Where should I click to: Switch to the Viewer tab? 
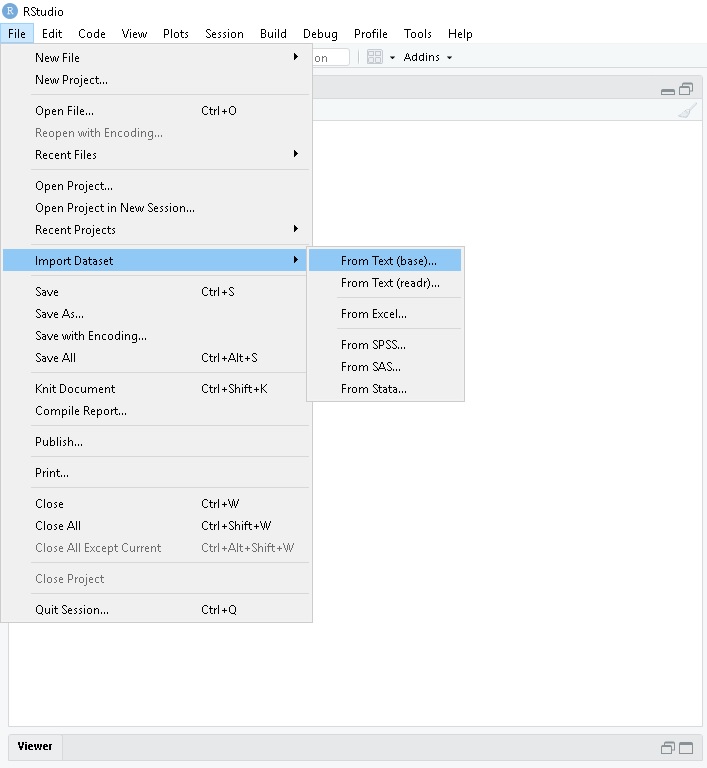(x=35, y=746)
